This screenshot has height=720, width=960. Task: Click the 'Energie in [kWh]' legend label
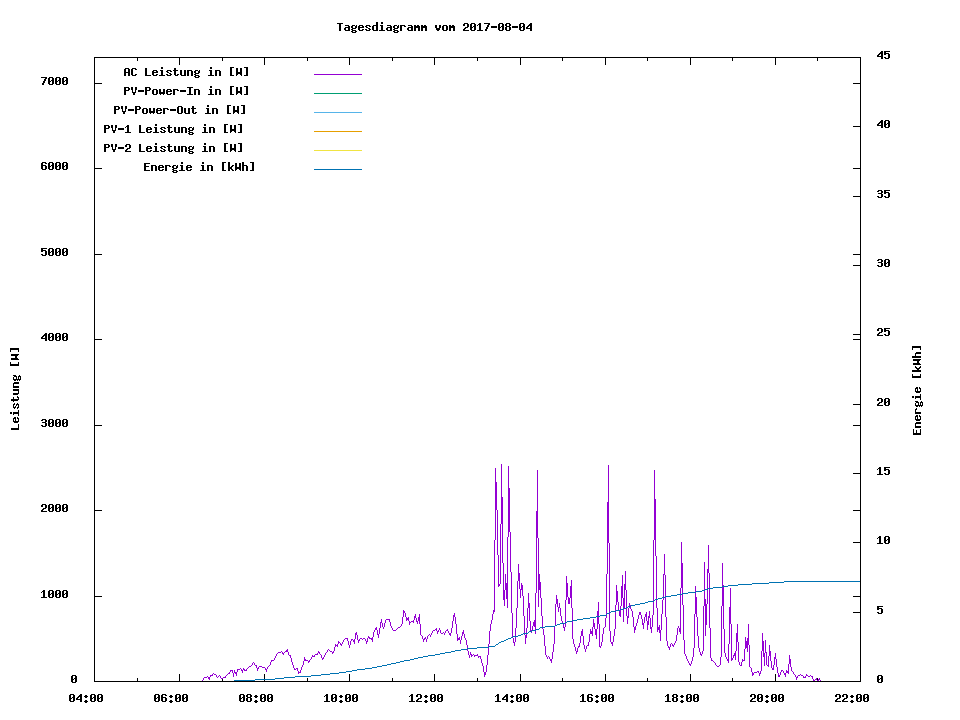(199, 167)
